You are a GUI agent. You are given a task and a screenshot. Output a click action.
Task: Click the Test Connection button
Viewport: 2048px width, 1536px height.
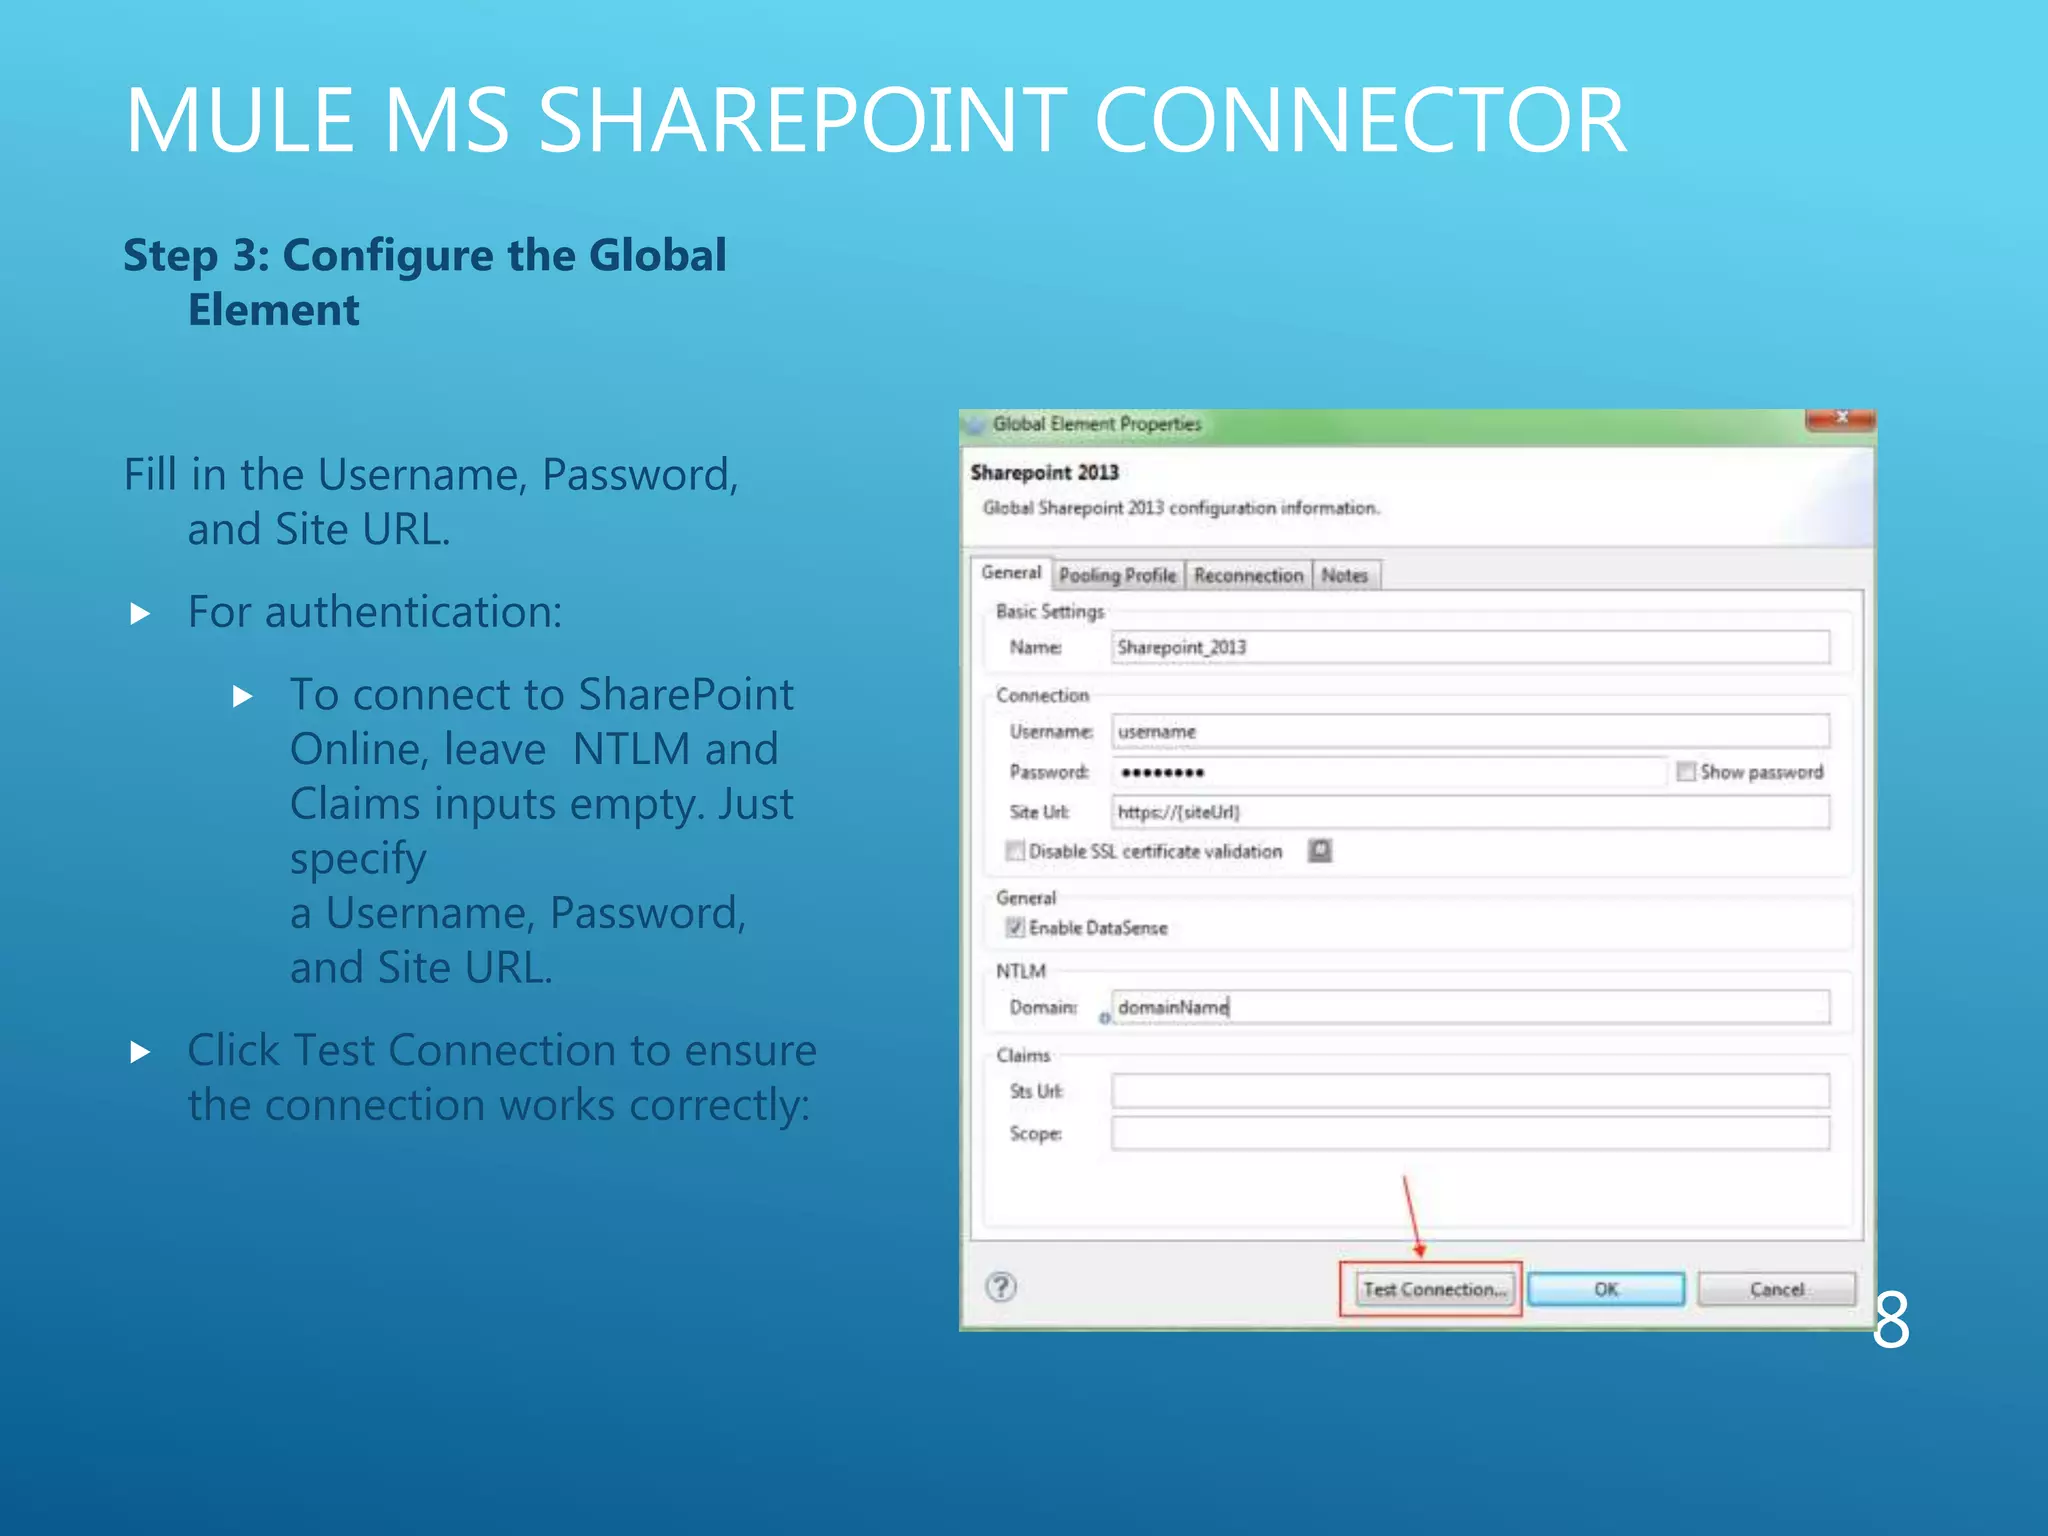pyautogui.click(x=1434, y=1289)
